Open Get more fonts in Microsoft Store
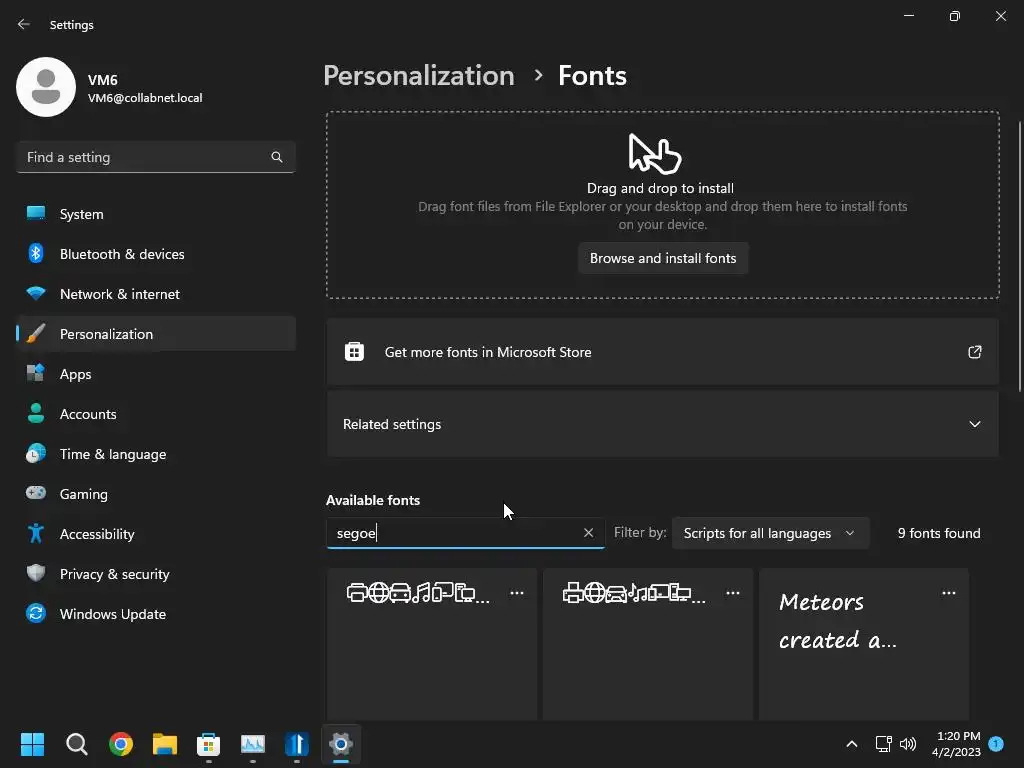 click(662, 352)
